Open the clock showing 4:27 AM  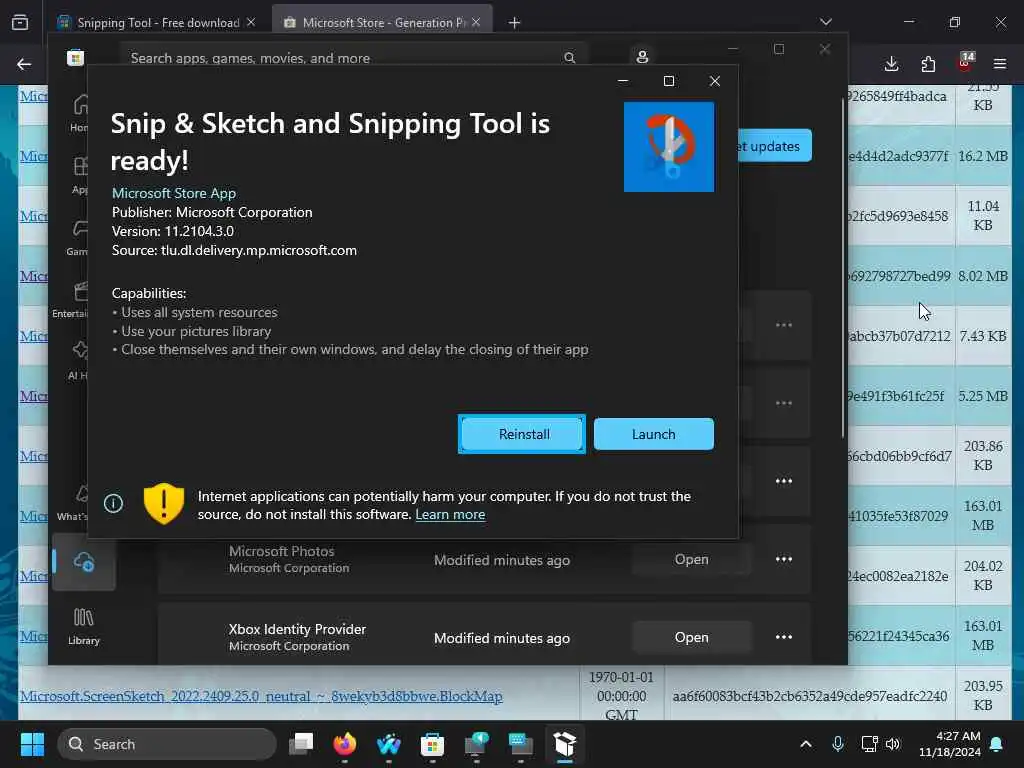coord(950,744)
